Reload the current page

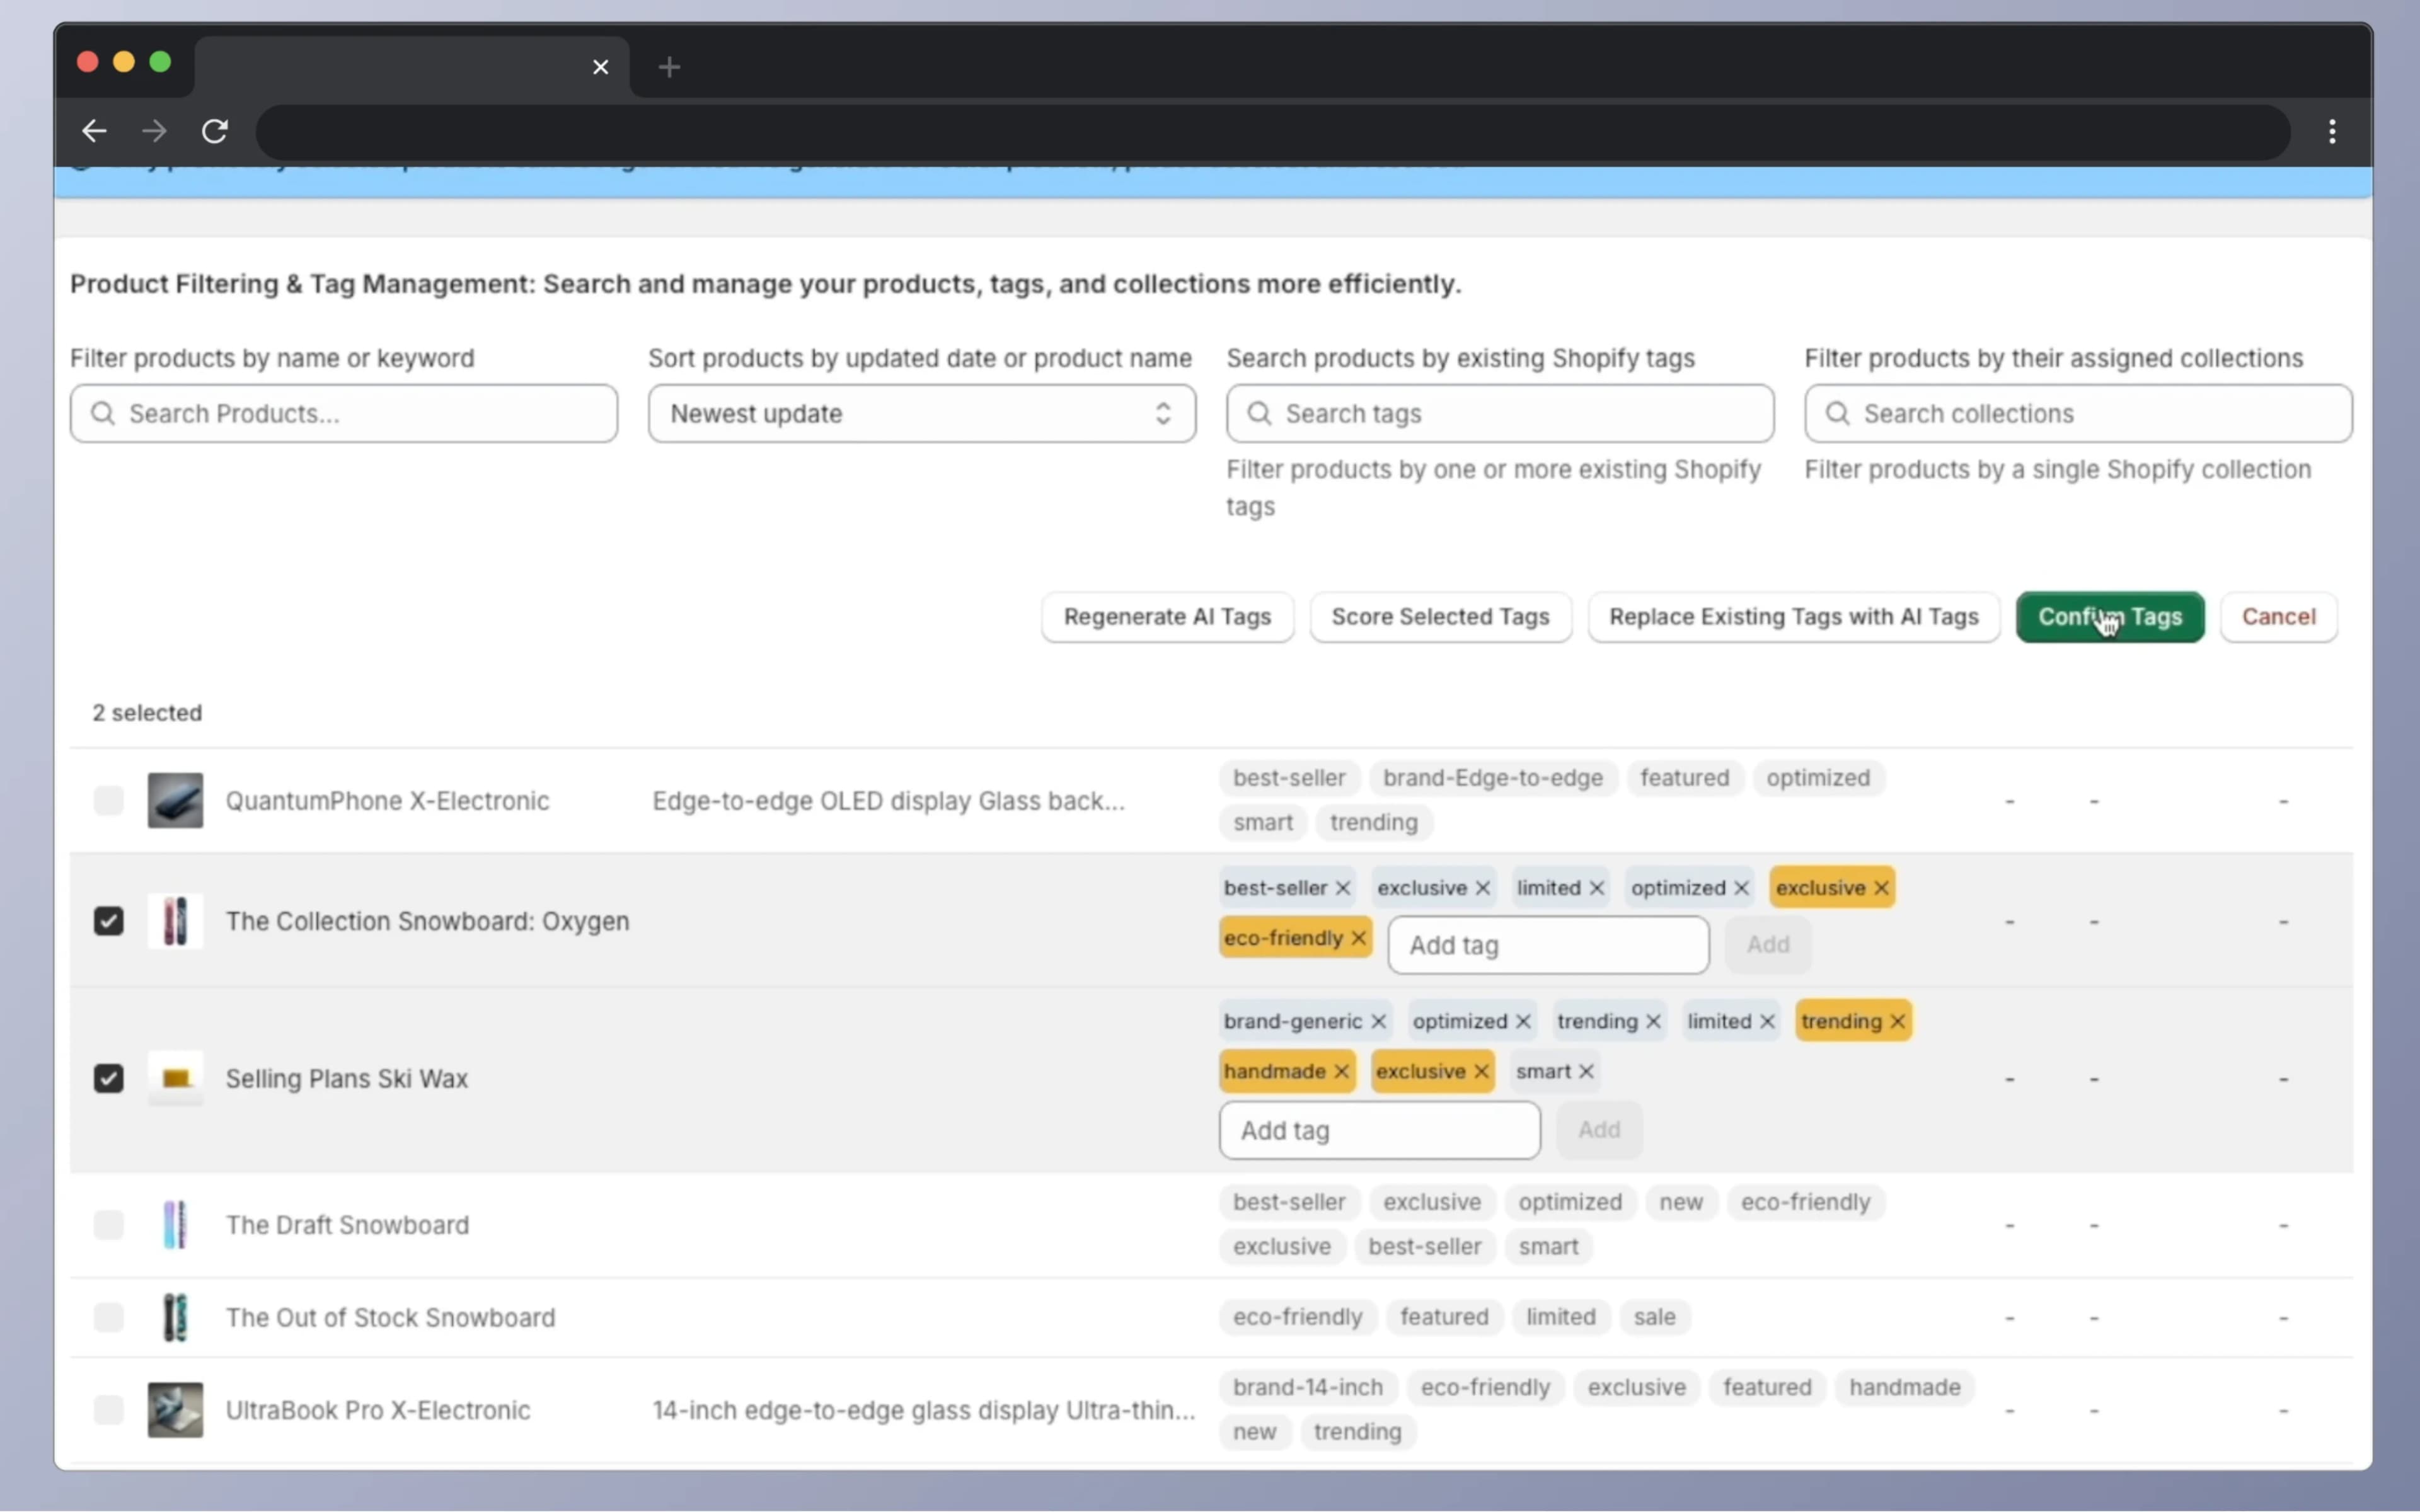pos(214,131)
